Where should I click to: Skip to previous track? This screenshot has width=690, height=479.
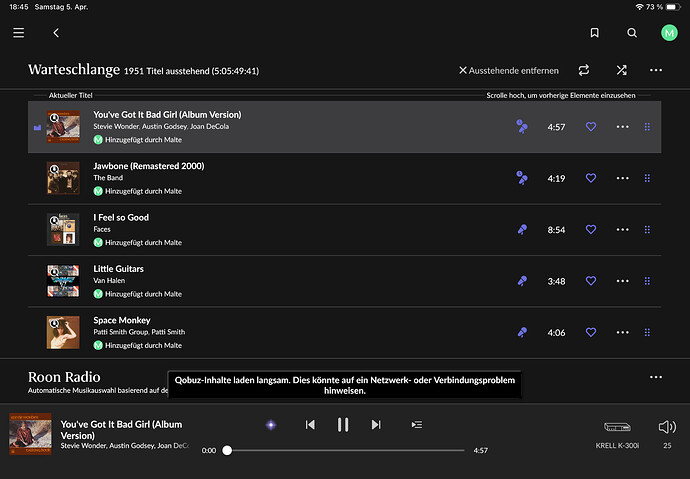310,425
